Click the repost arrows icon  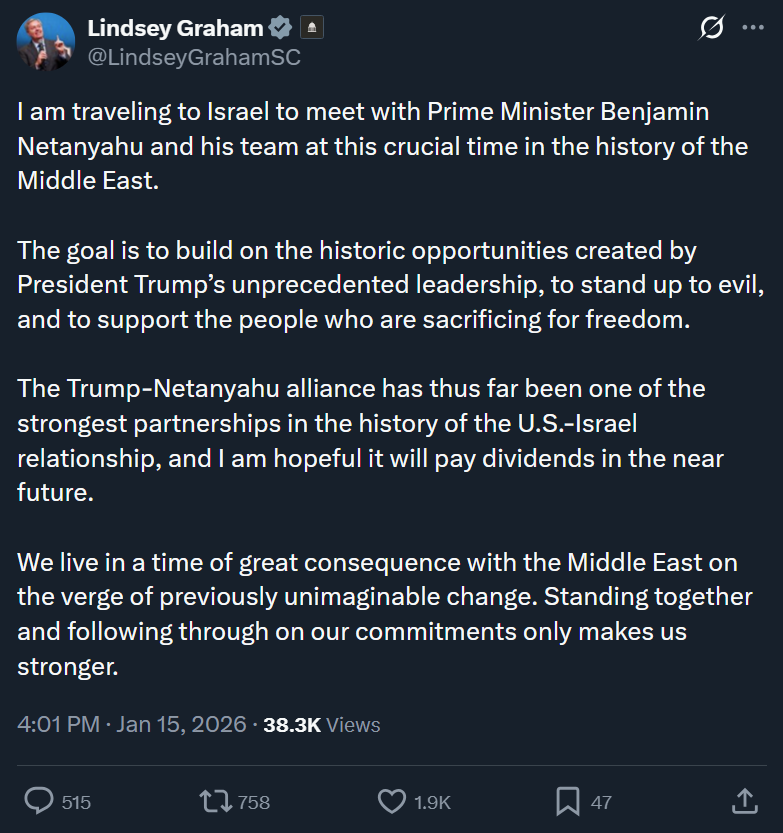(x=215, y=801)
